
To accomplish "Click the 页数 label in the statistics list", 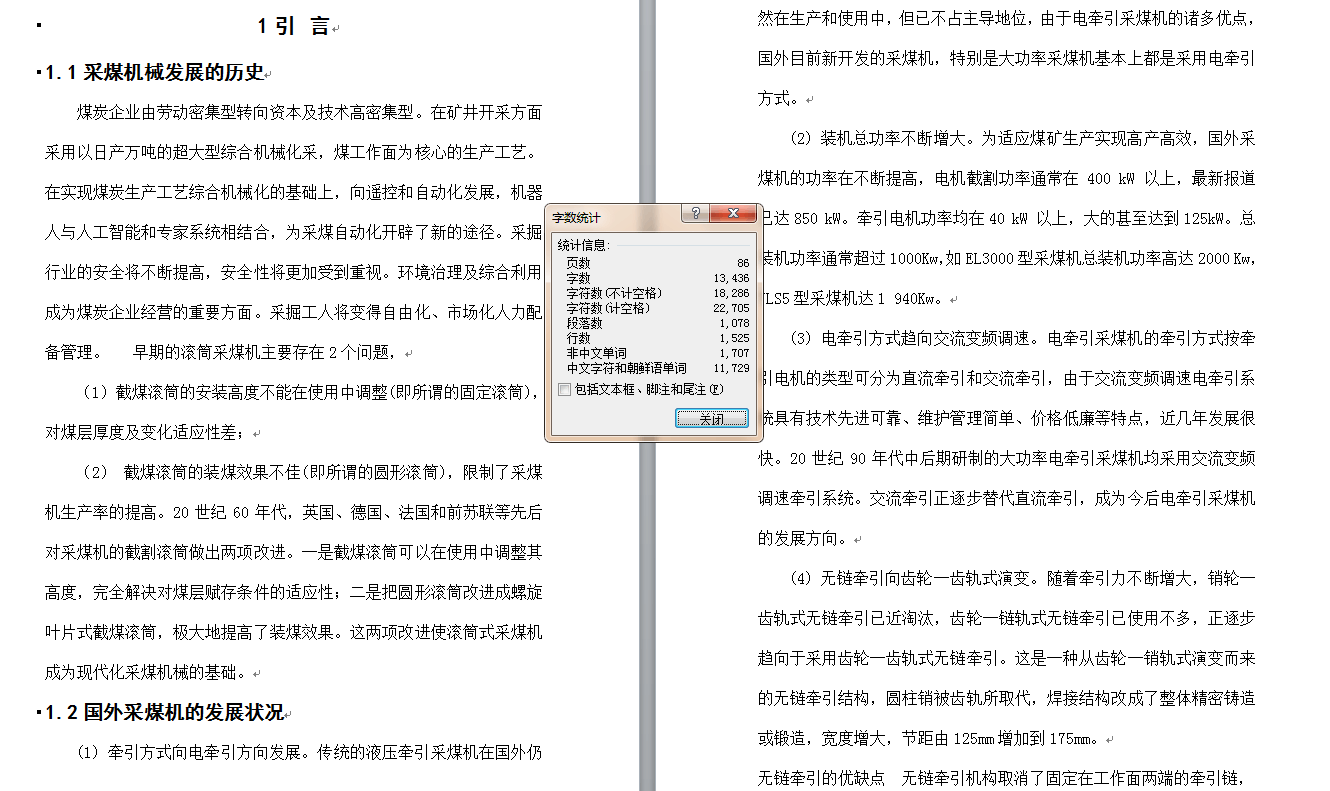I will point(578,263).
